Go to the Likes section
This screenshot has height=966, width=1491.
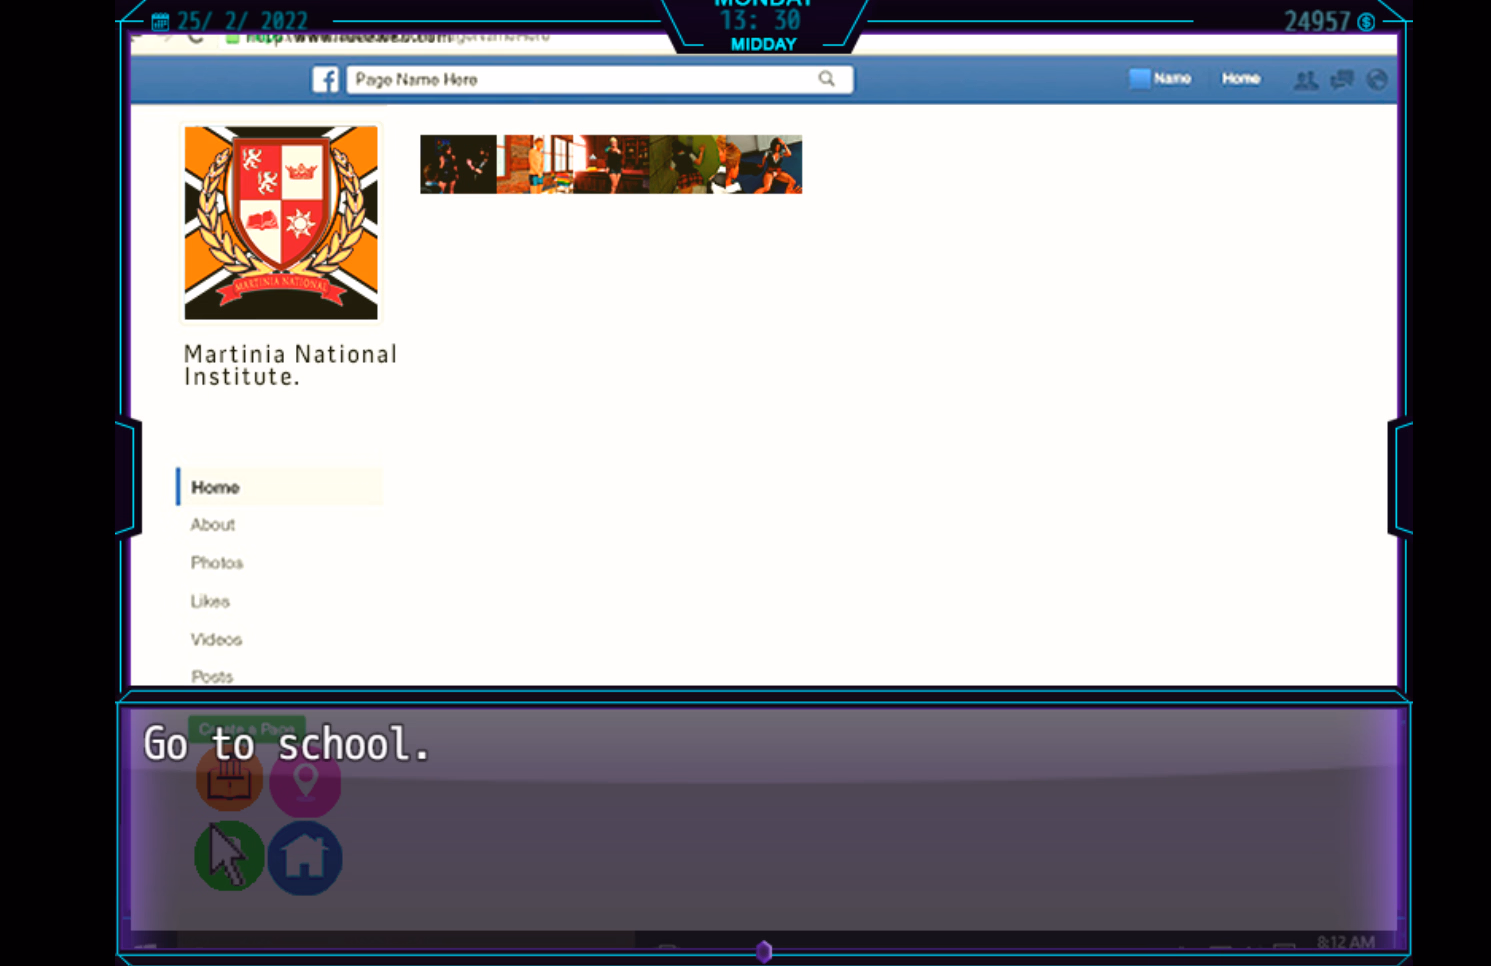[x=210, y=601]
